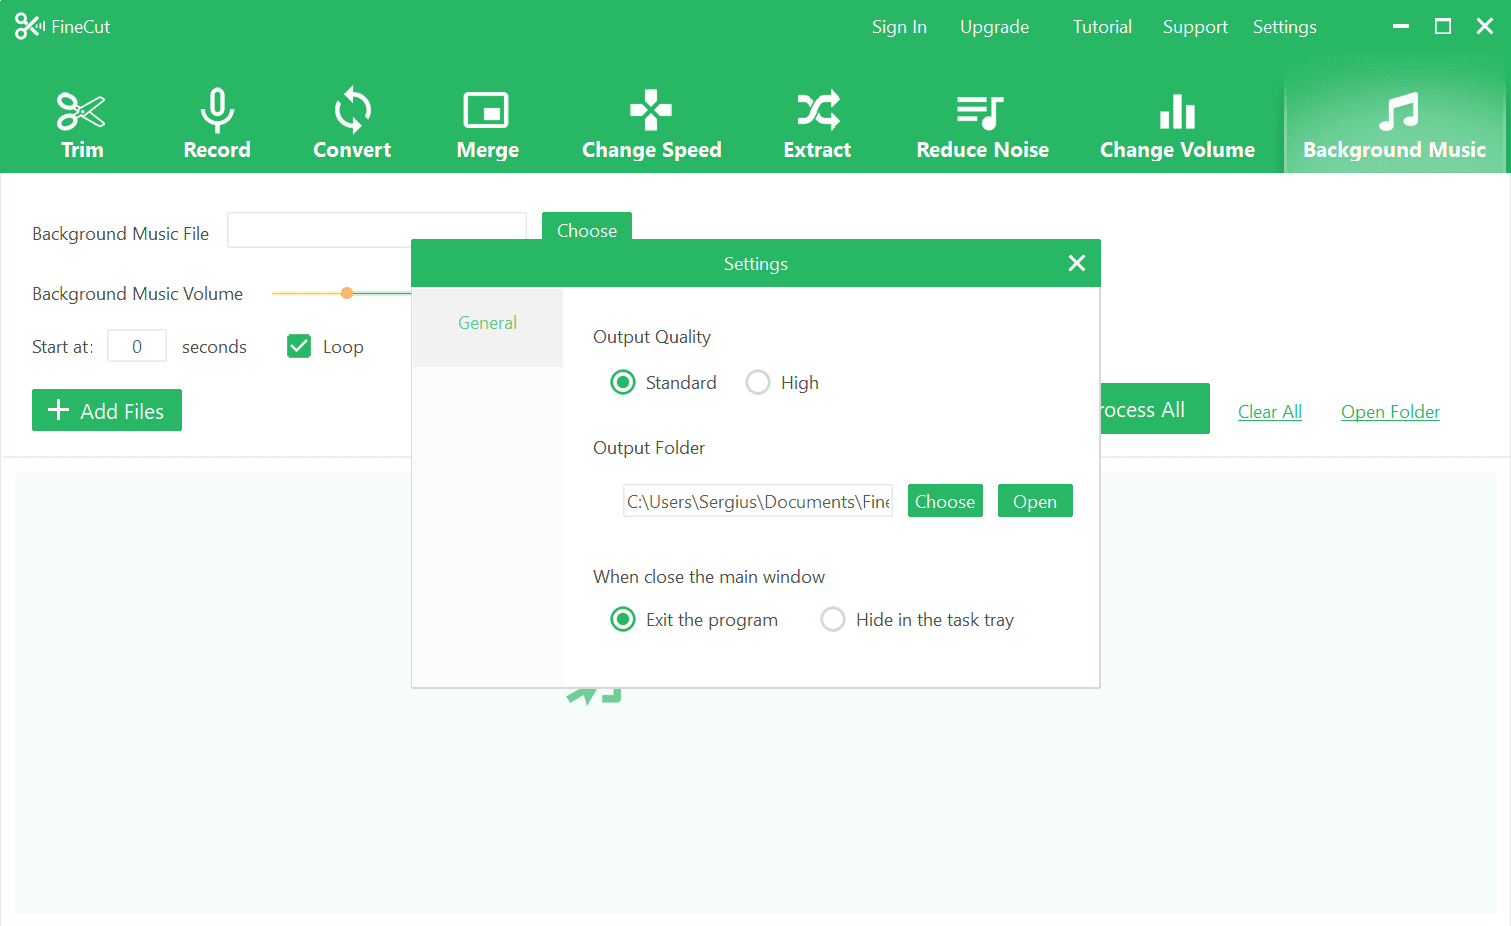Open the Extract tool

pyautogui.click(x=817, y=124)
